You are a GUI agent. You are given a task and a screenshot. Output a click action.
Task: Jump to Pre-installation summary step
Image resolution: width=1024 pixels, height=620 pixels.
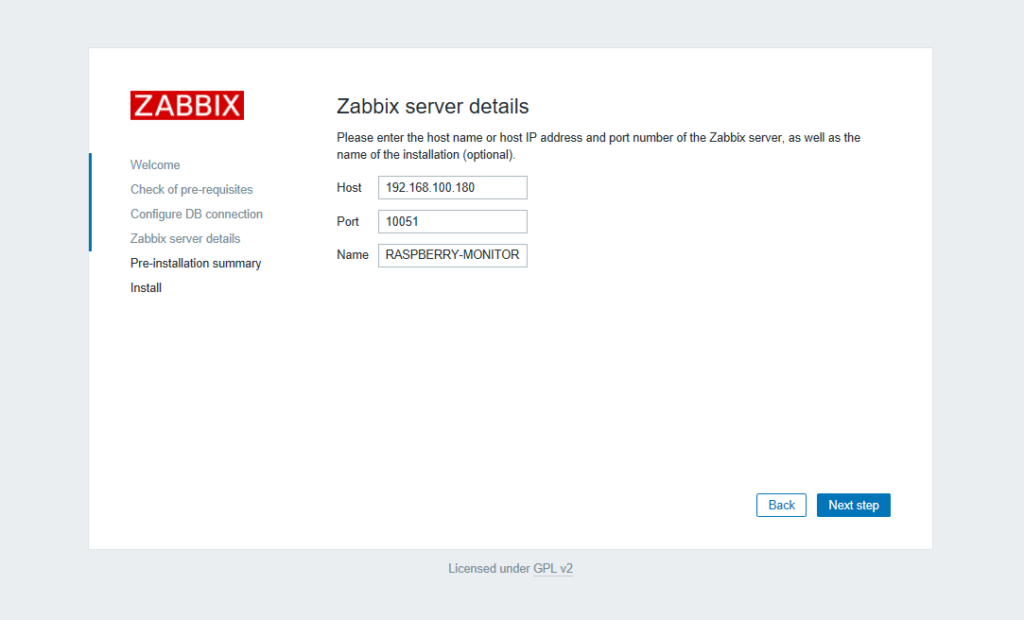click(195, 263)
